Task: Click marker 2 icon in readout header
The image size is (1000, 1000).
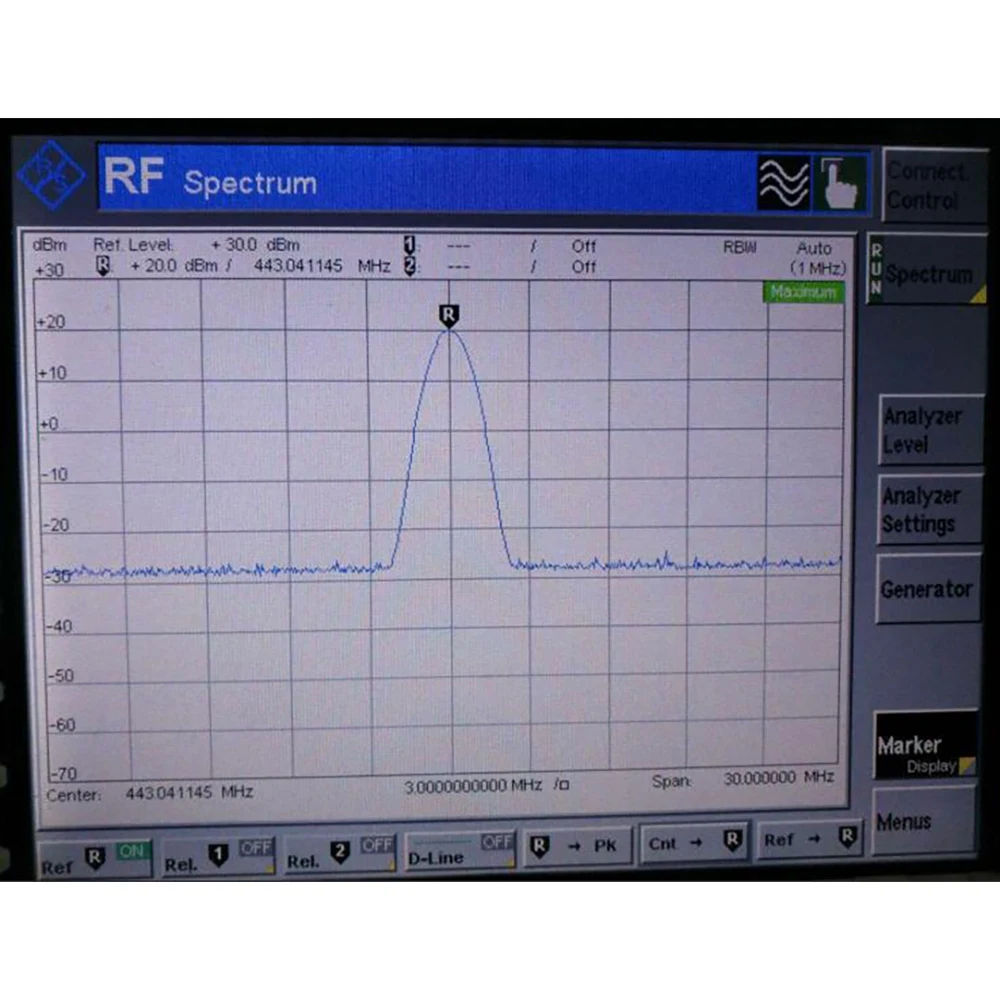Action: point(410,266)
